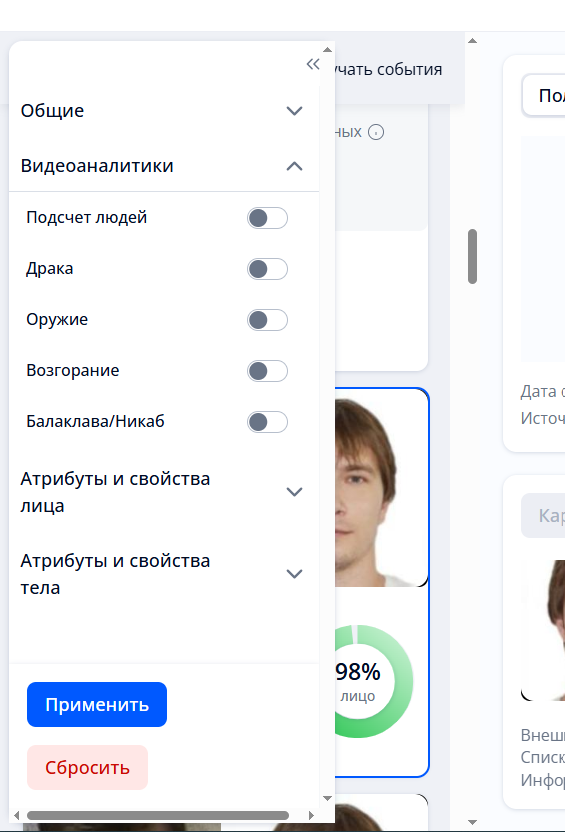
Task: Collapse the Видеоаналитики section
Action: [294, 166]
